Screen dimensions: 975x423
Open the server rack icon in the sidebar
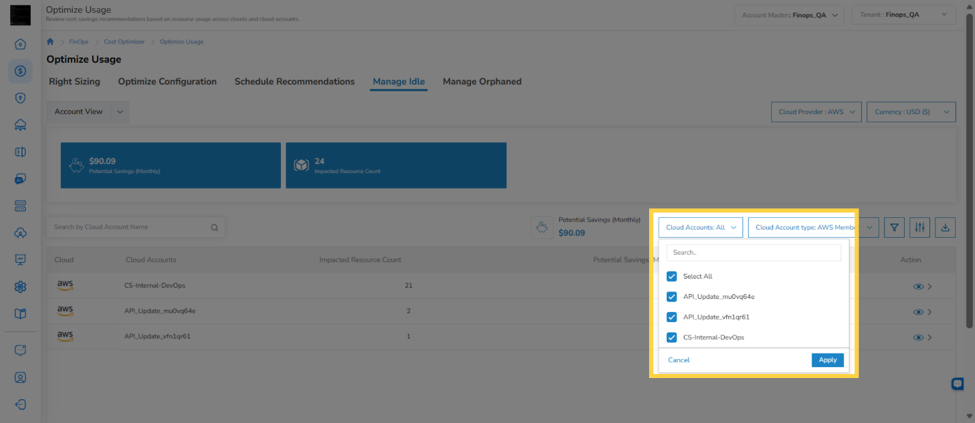click(20, 206)
